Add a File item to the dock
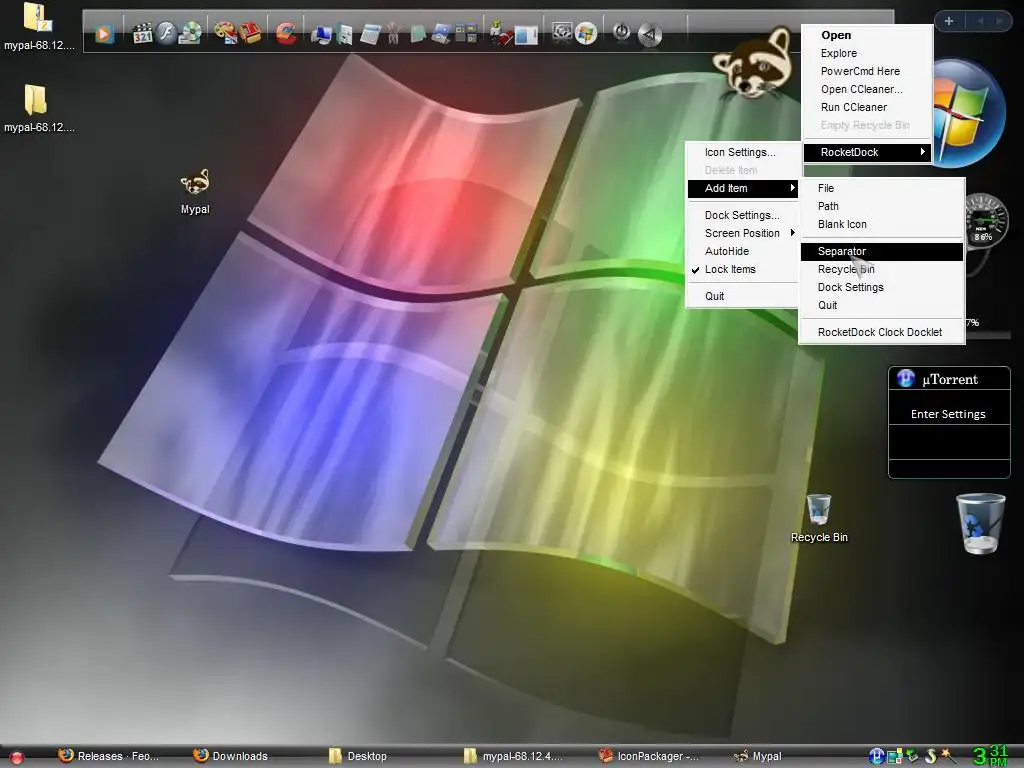 [x=882, y=188]
